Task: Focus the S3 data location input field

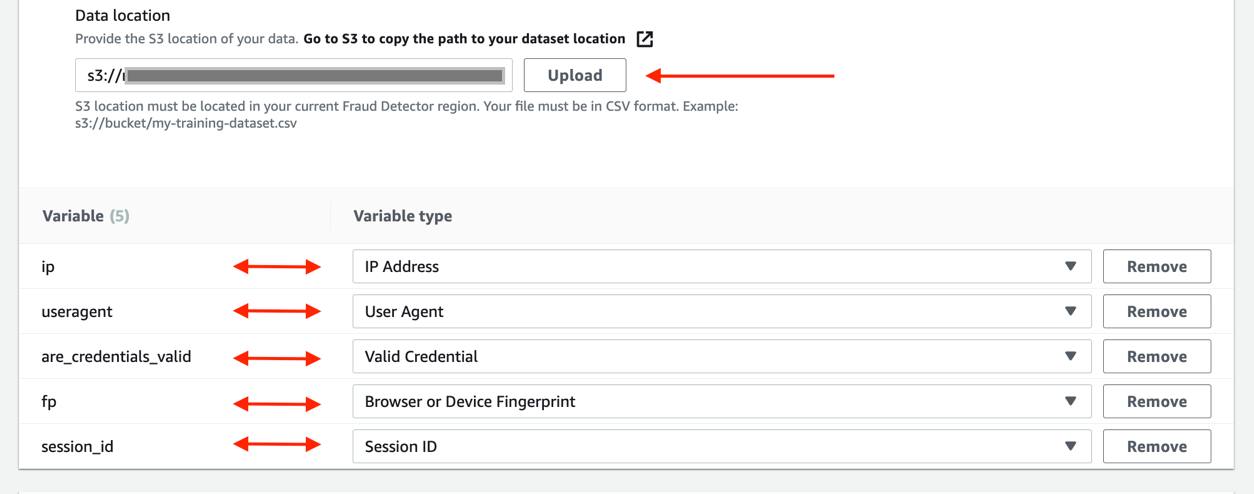Action: click(293, 75)
